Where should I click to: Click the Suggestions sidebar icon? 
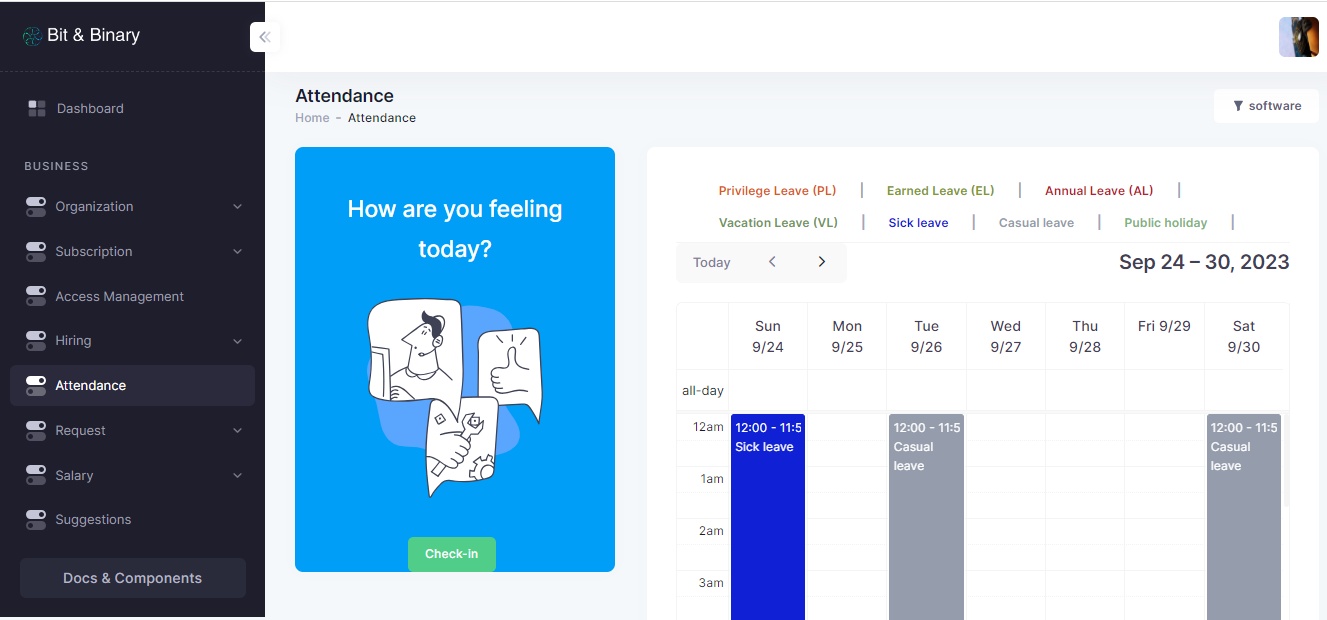click(x=36, y=519)
